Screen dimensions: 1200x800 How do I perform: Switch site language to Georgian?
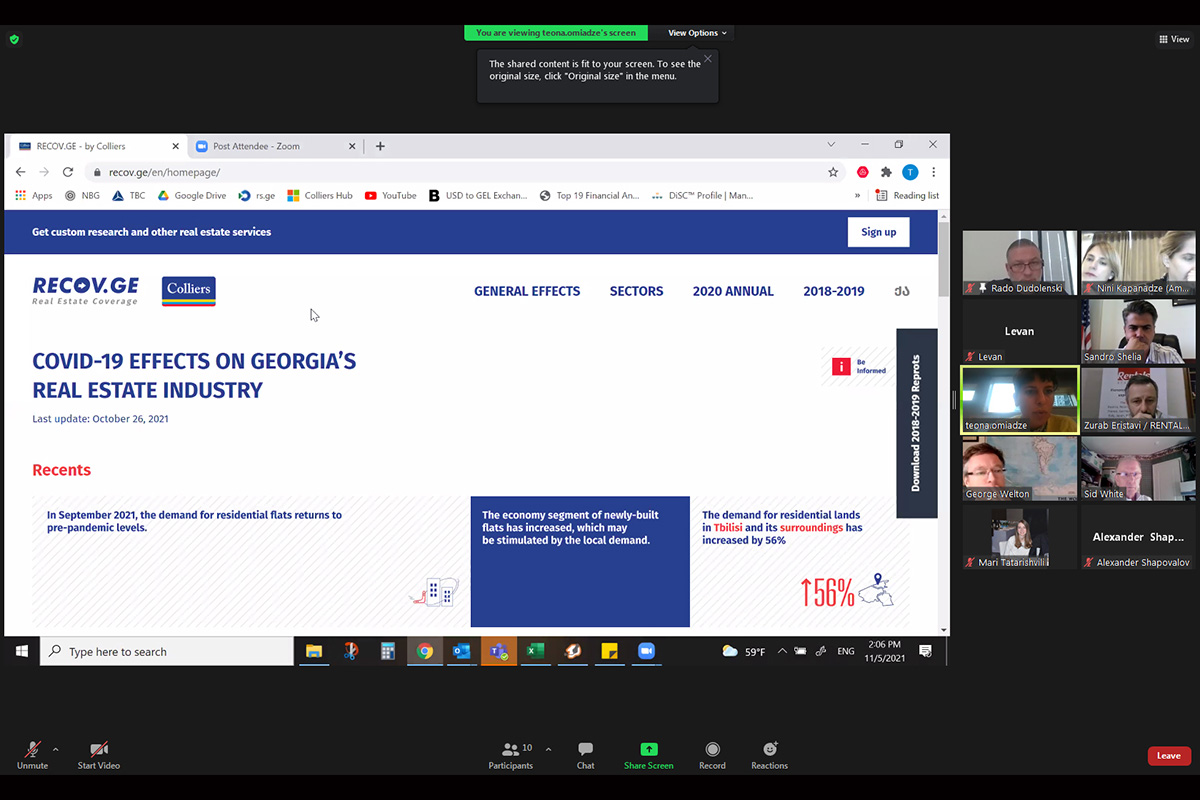[x=902, y=291]
